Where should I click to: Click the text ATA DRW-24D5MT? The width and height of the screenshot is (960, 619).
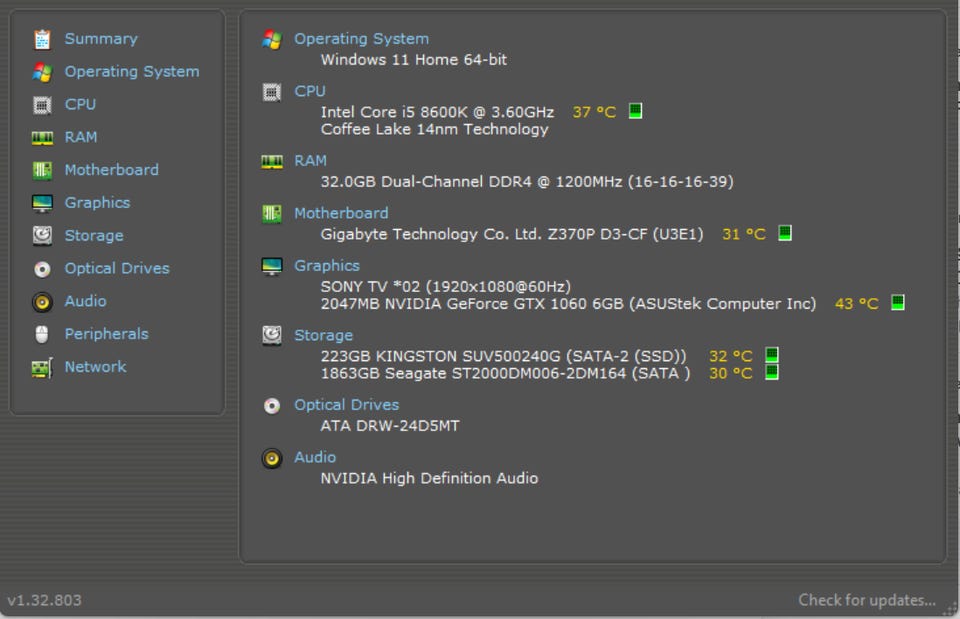pos(390,426)
